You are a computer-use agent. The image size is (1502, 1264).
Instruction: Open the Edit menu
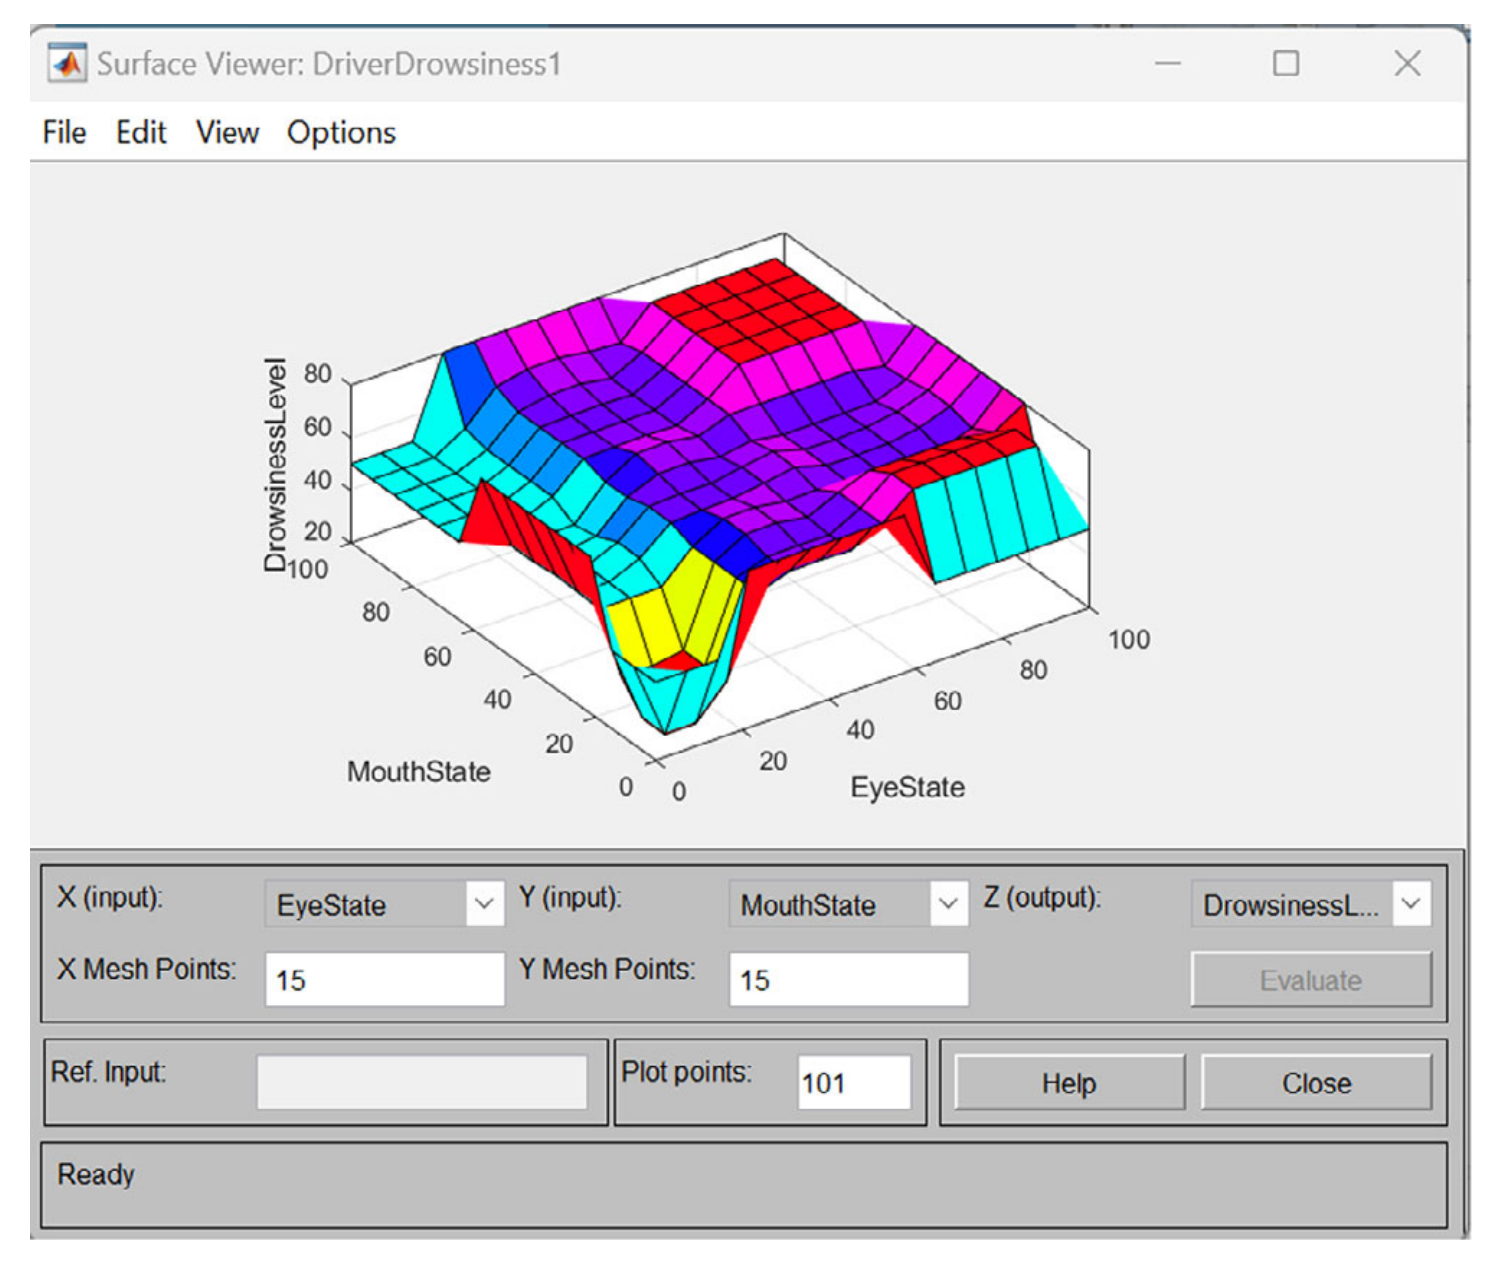point(141,133)
